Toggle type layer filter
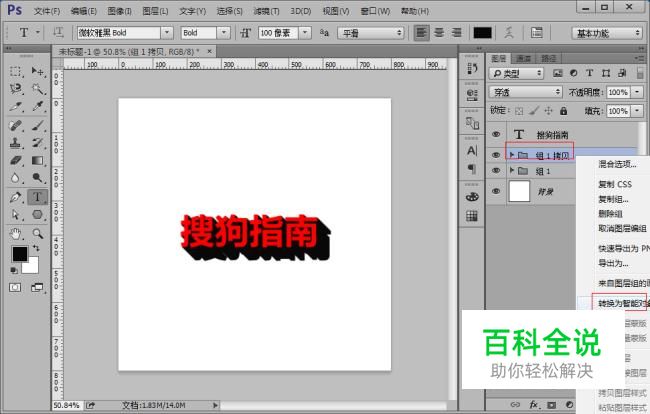 (589, 73)
